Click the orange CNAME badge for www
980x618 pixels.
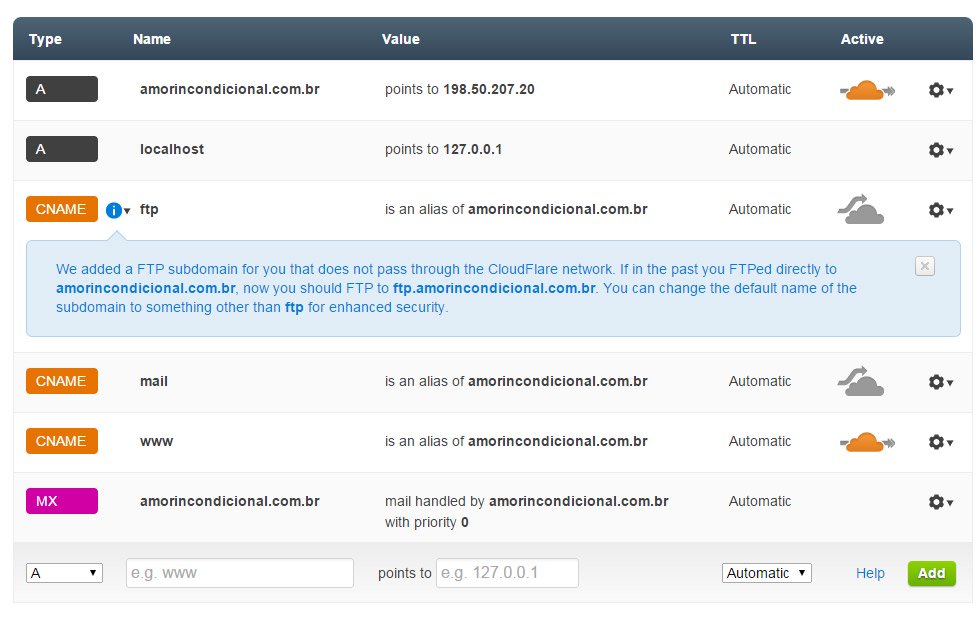point(62,441)
